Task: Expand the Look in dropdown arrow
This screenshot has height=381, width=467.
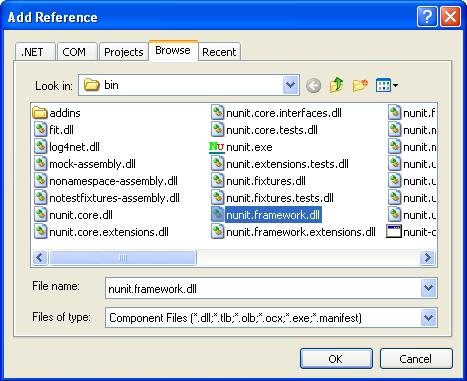Action: click(x=291, y=85)
